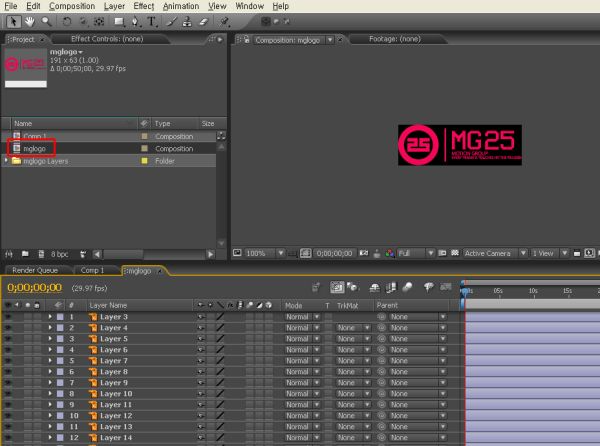
Task: Toggle the Shy layers hide switch
Action: 374,287
